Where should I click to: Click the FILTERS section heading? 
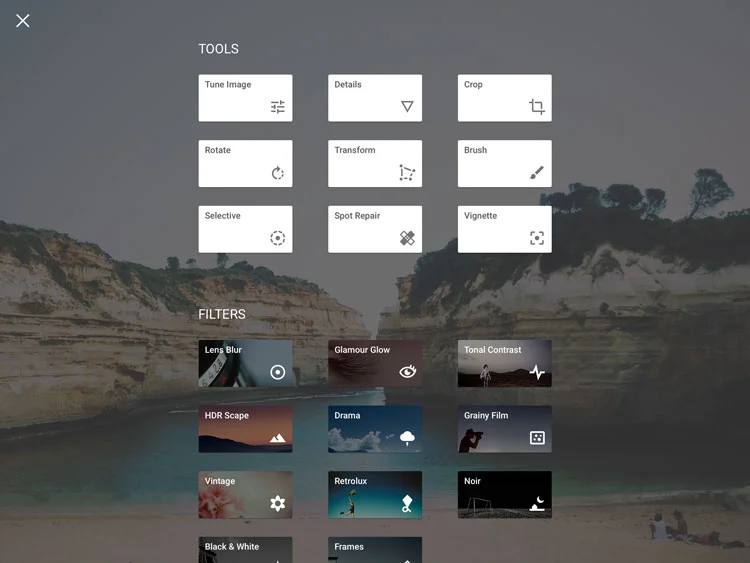[222, 314]
